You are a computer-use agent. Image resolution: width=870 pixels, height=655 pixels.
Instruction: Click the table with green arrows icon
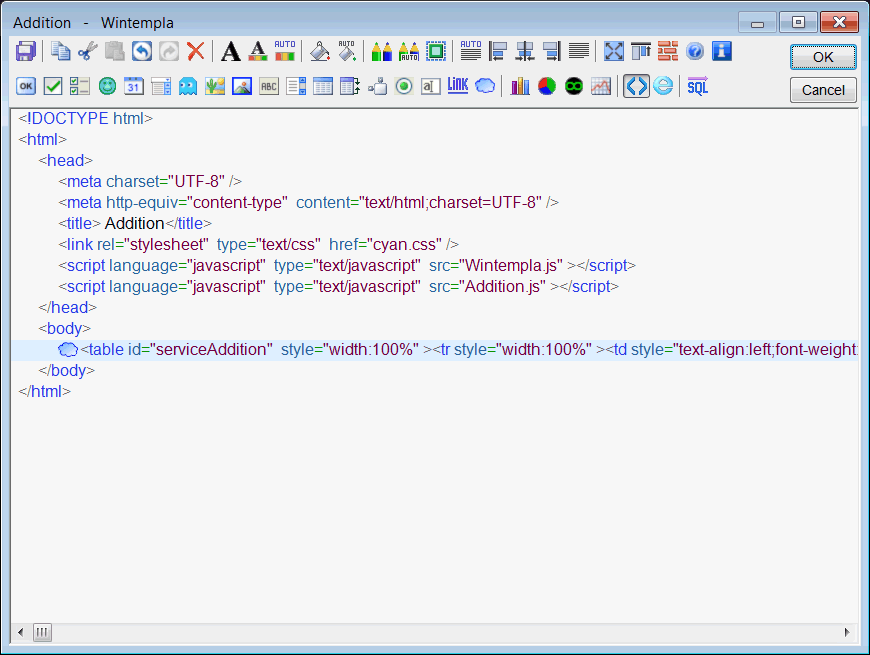click(x=350, y=87)
